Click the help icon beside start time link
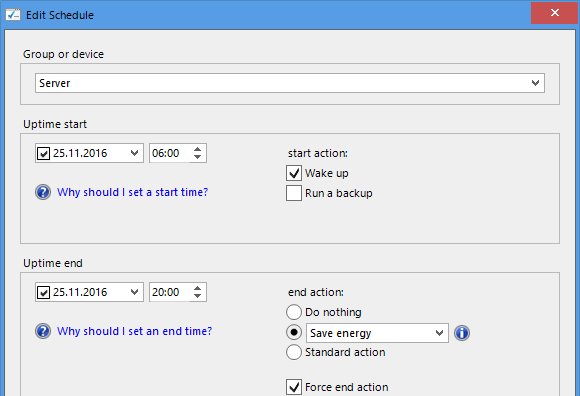This screenshot has height=396, width=580. (43, 192)
